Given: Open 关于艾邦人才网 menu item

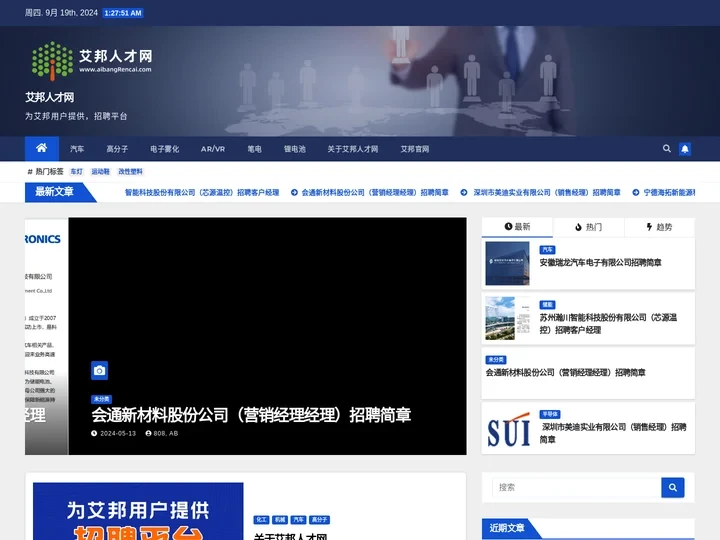Looking at the screenshot, I should (353, 149).
